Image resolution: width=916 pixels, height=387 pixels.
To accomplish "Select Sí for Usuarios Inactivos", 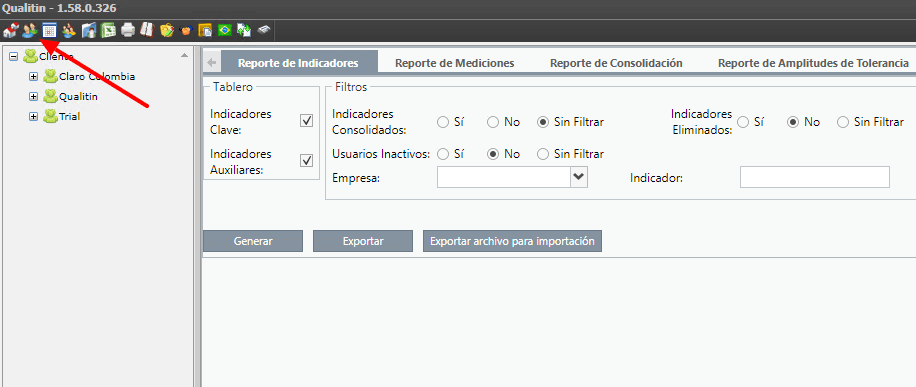I will pyautogui.click(x=443, y=154).
